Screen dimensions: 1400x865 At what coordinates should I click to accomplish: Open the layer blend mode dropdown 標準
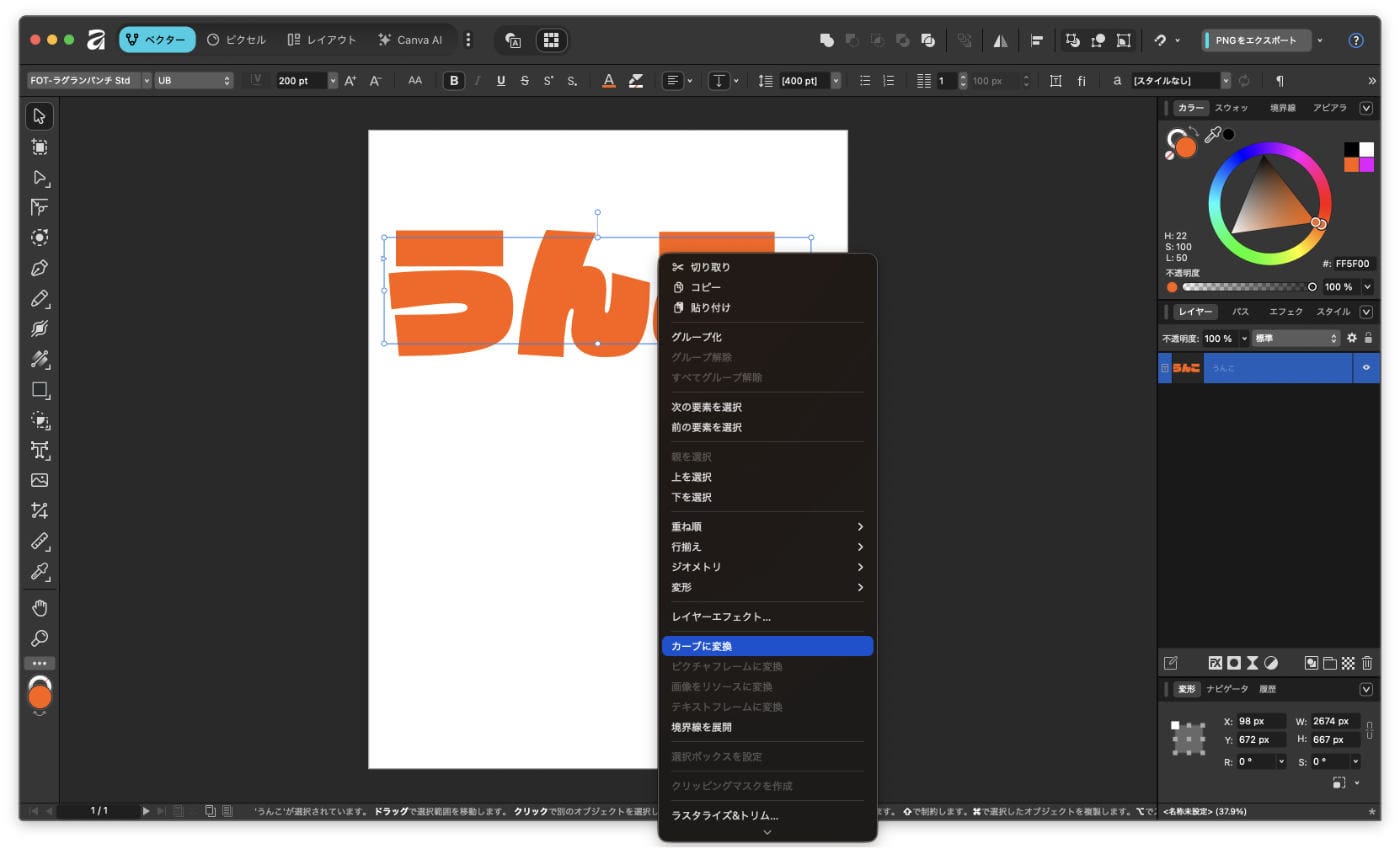[1296, 339]
